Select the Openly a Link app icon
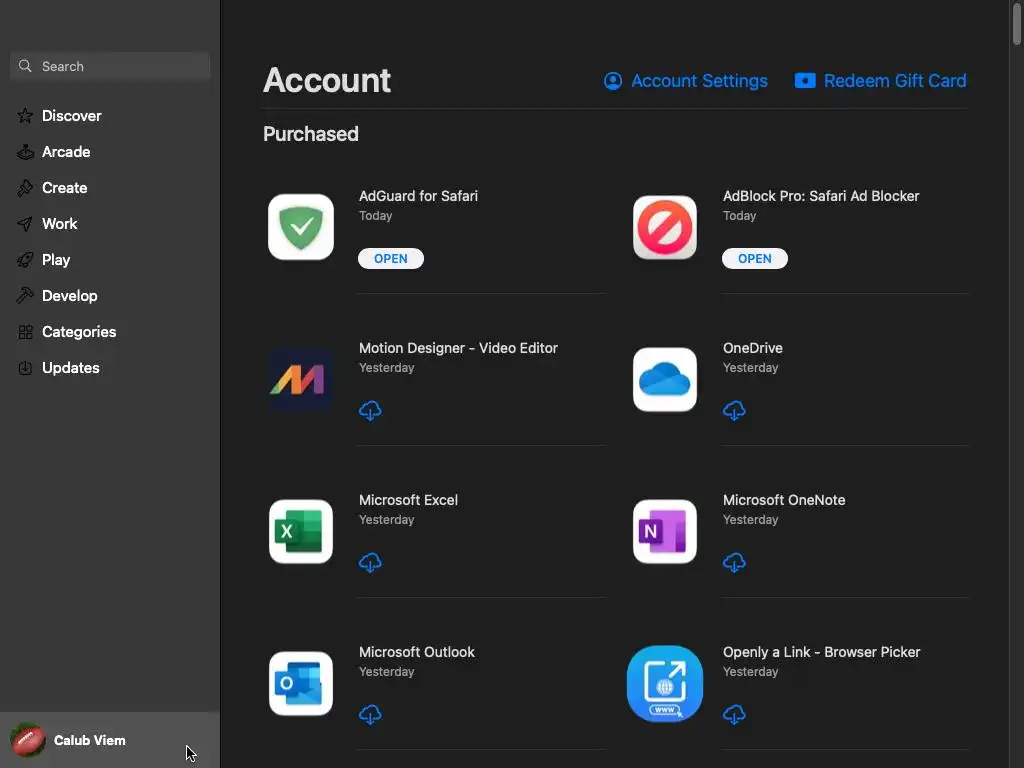 [665, 684]
